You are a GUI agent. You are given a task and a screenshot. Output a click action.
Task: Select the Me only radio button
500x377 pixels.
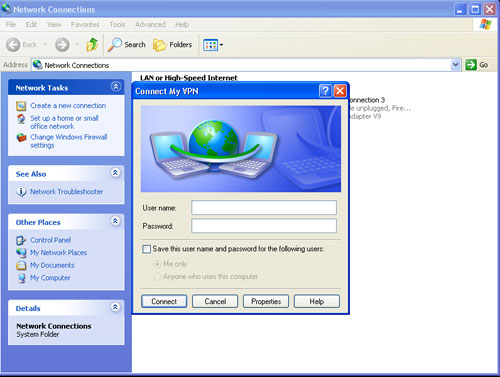coord(156,264)
